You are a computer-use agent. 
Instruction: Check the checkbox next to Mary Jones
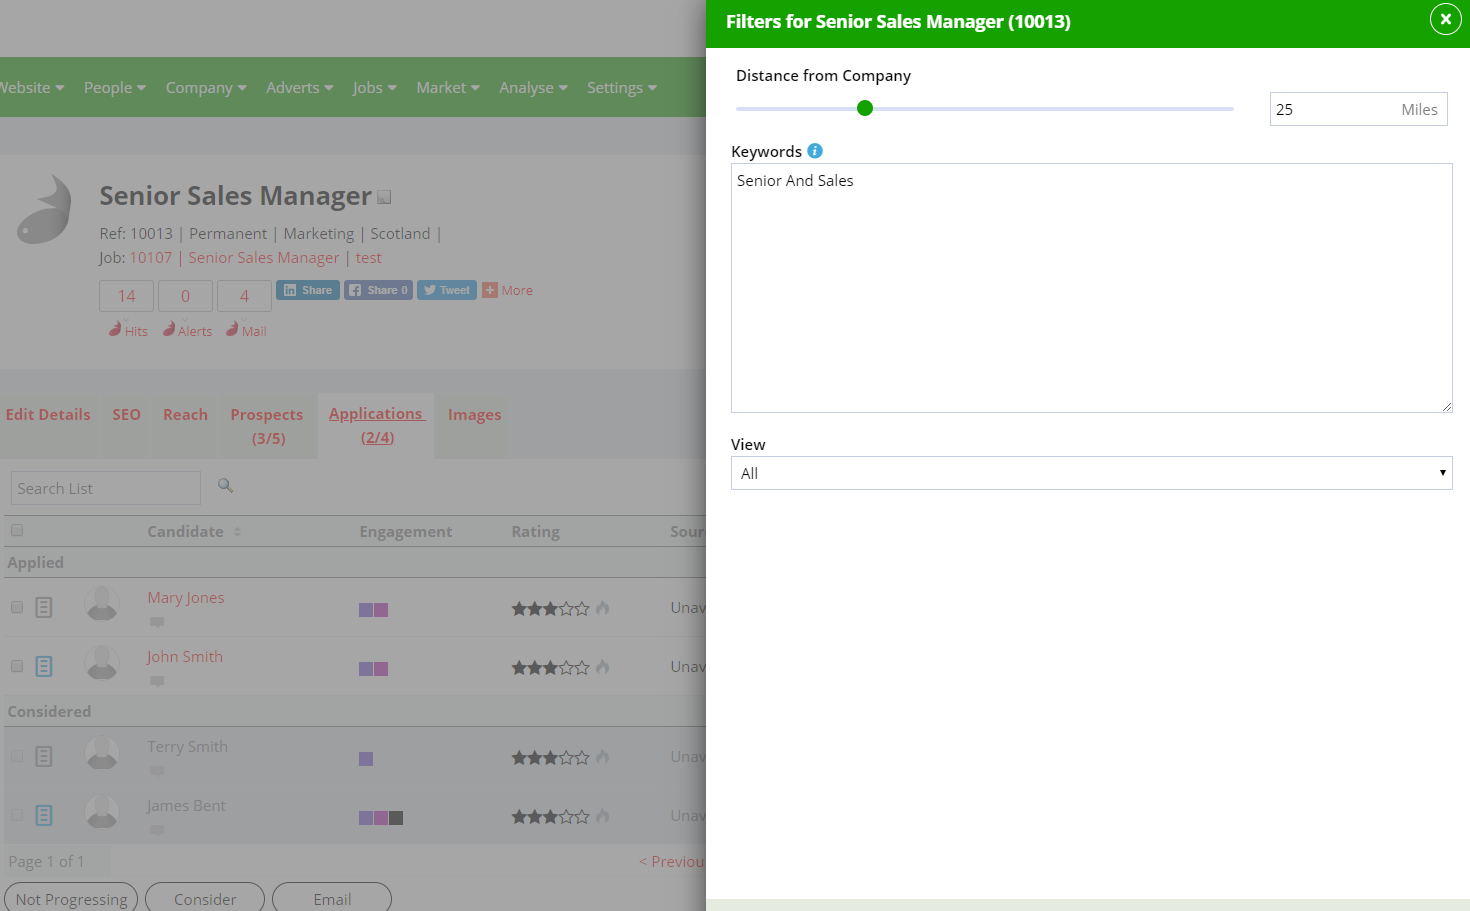16,607
